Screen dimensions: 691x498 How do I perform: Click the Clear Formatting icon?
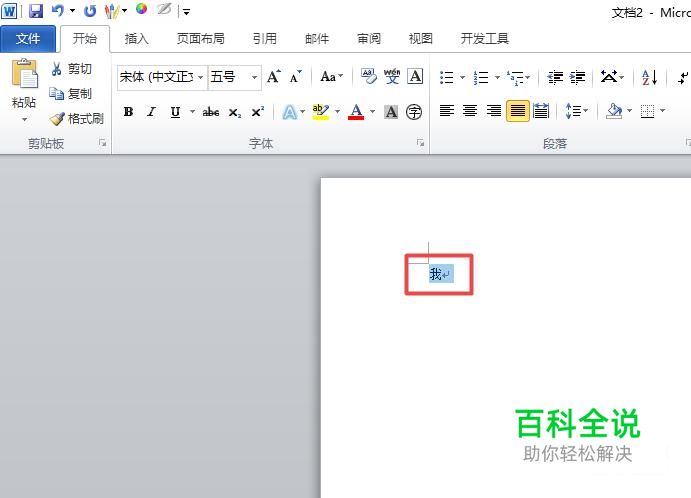(368, 76)
